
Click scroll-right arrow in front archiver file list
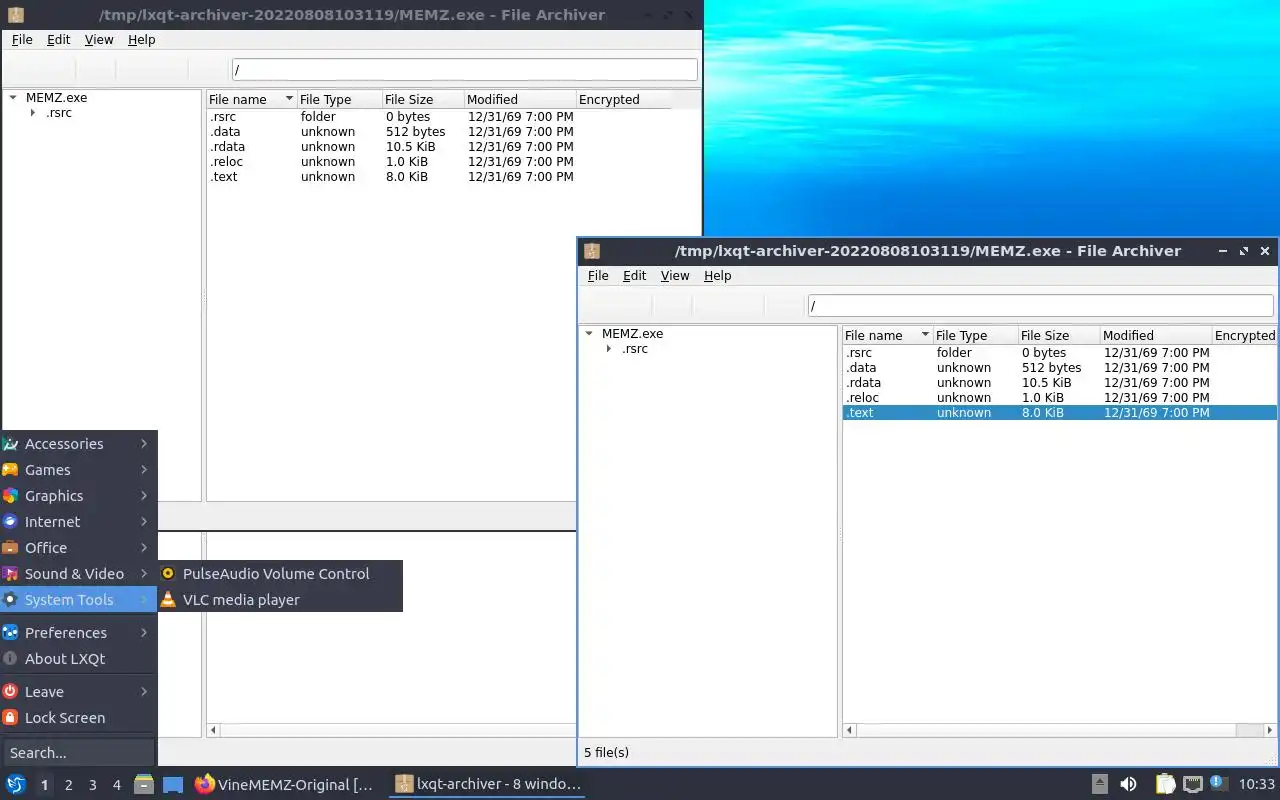[x=1270, y=731]
